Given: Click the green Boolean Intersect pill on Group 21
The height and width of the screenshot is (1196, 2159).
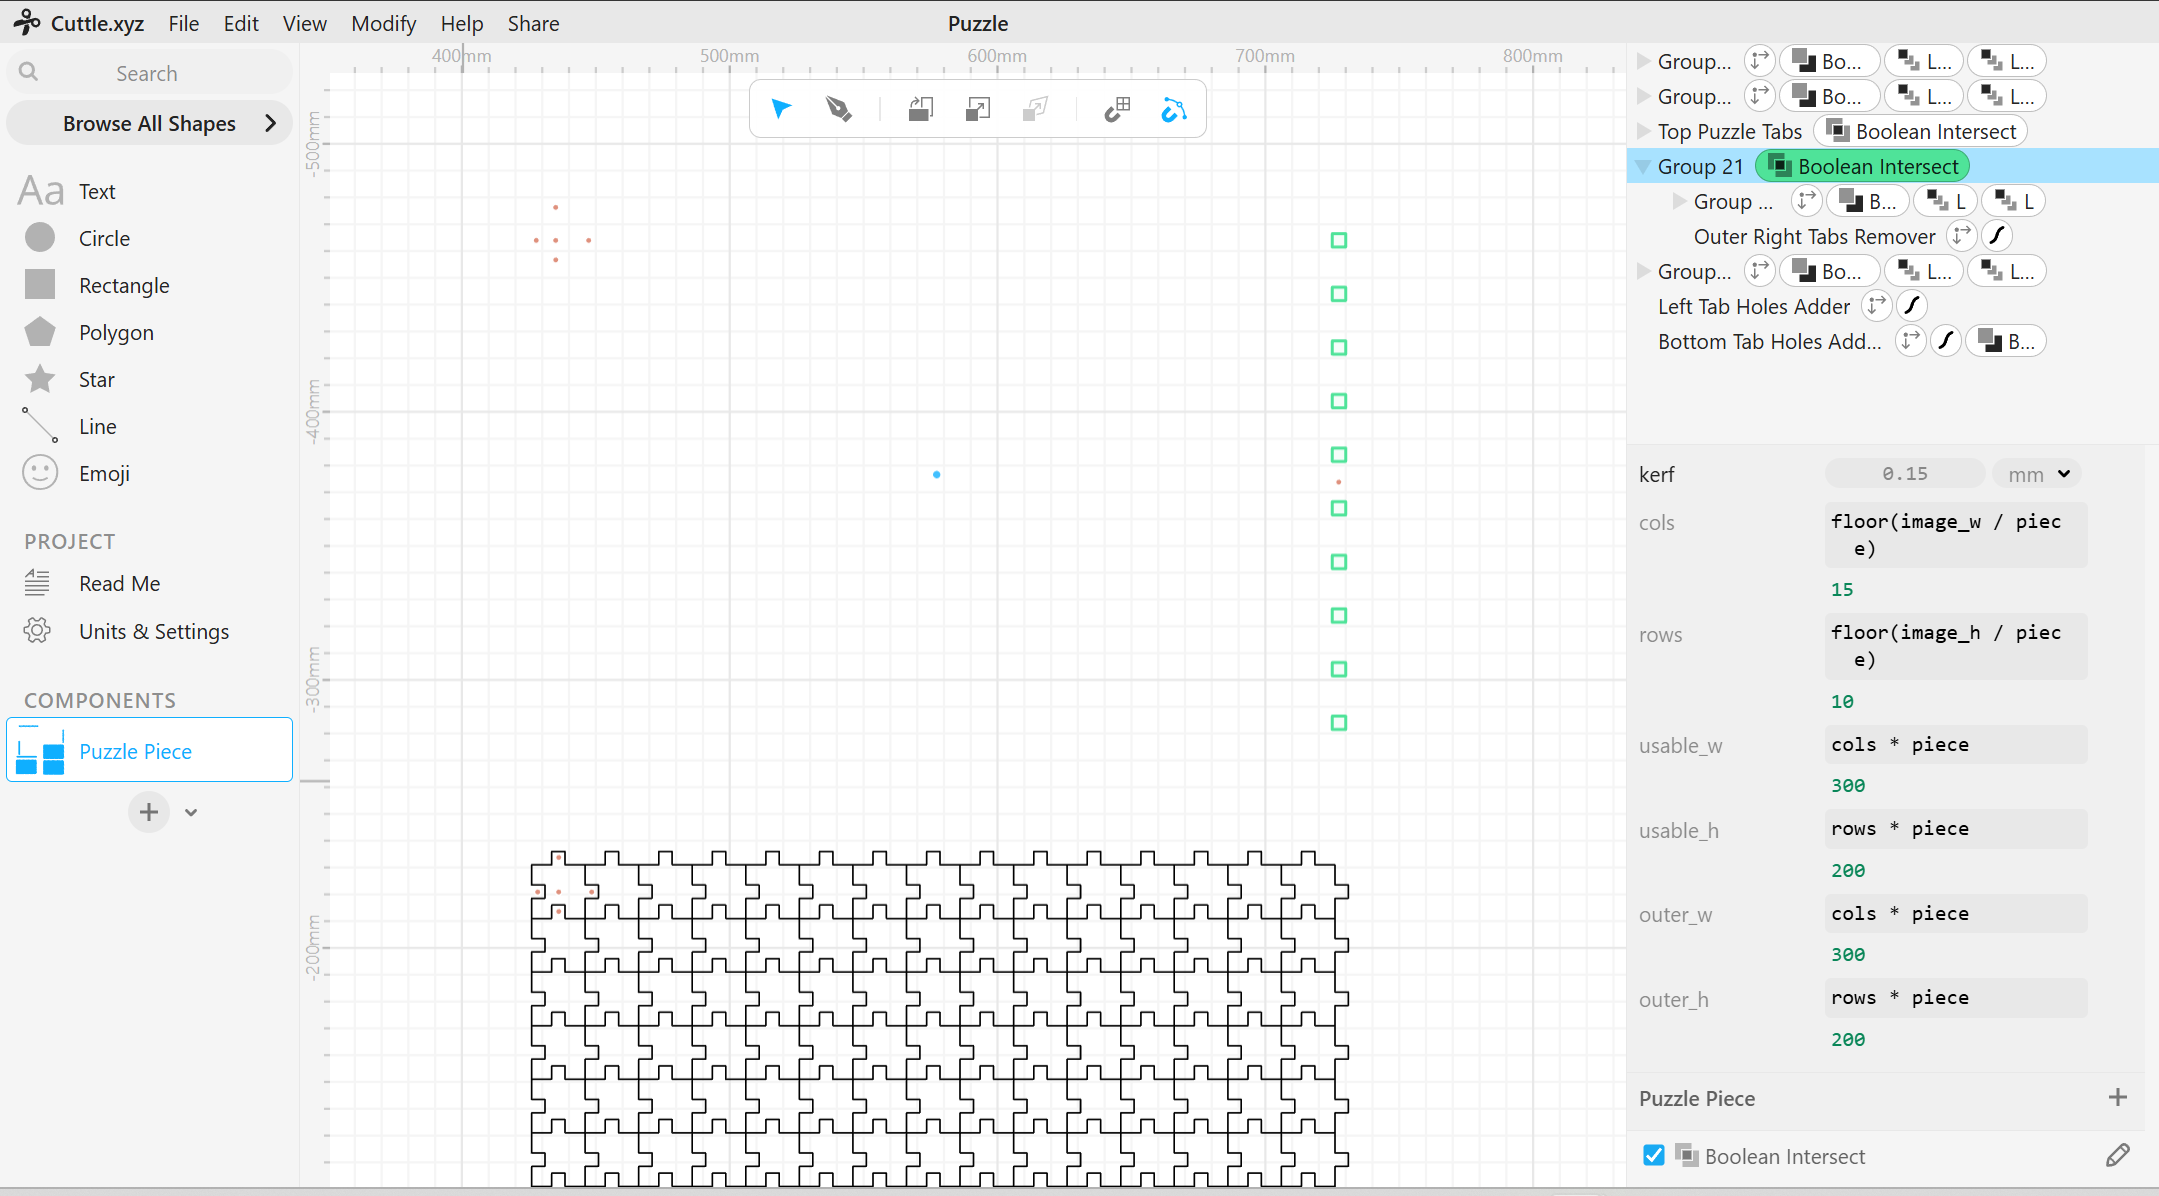Looking at the screenshot, I should [1863, 166].
